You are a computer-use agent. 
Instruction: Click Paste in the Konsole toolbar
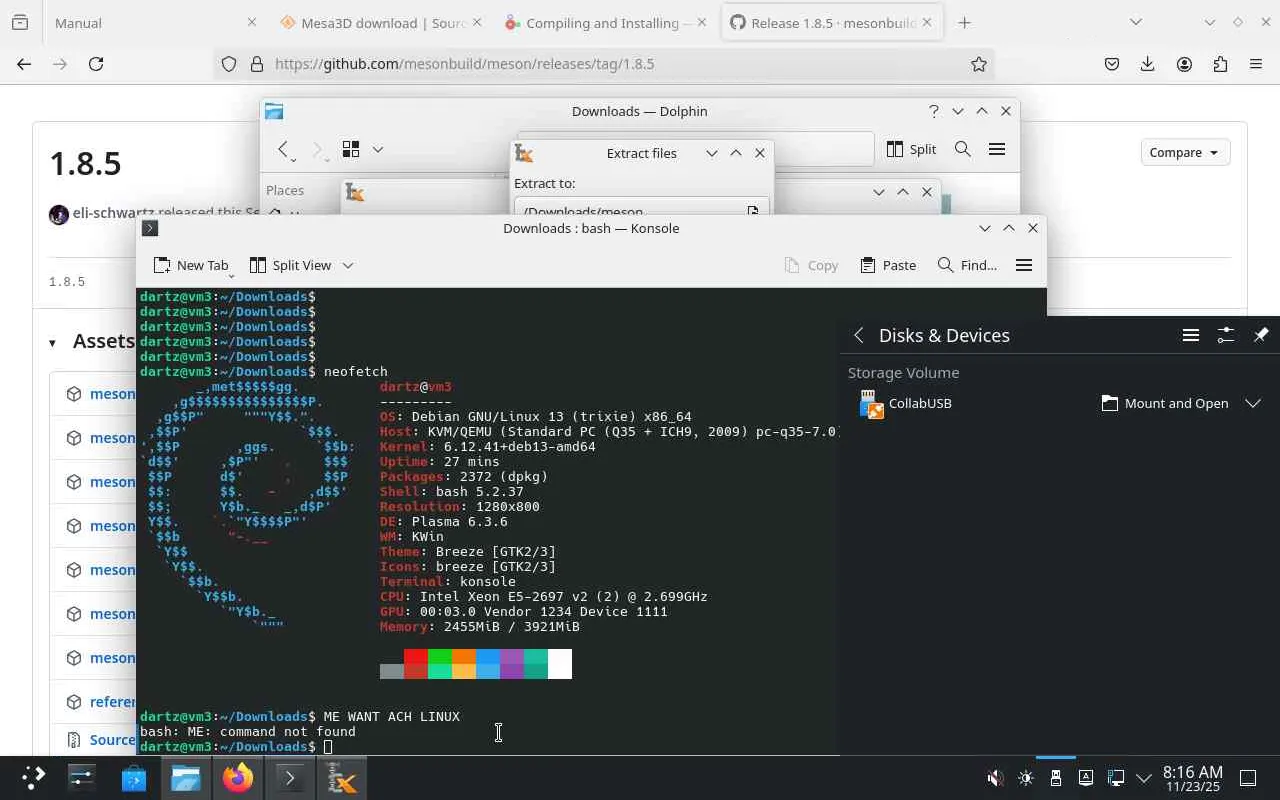(x=888, y=265)
